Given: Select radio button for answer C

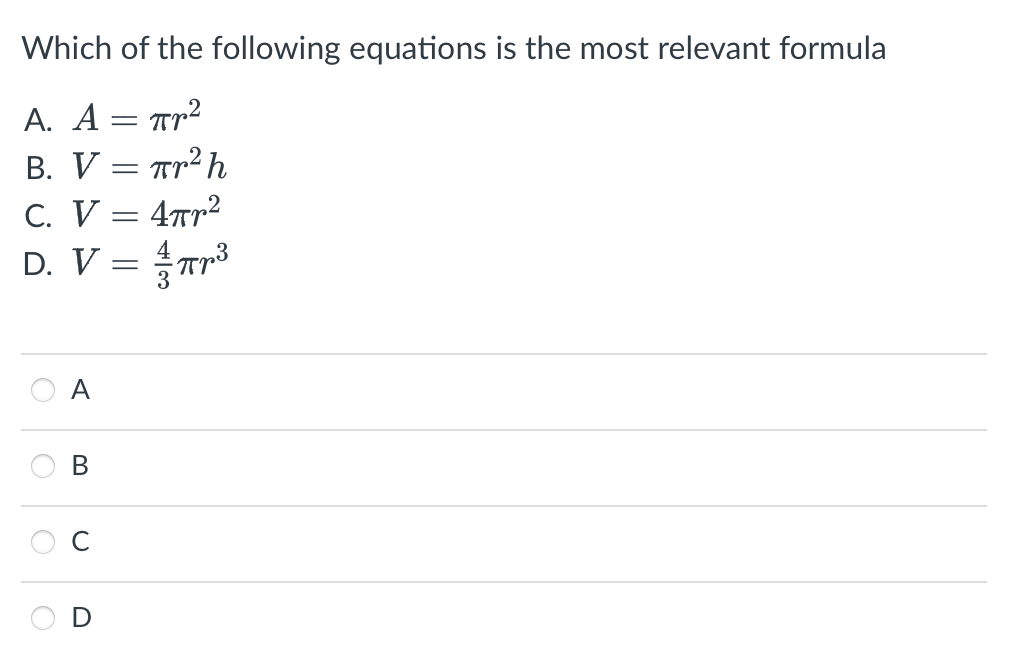Looking at the screenshot, I should 42,541.
